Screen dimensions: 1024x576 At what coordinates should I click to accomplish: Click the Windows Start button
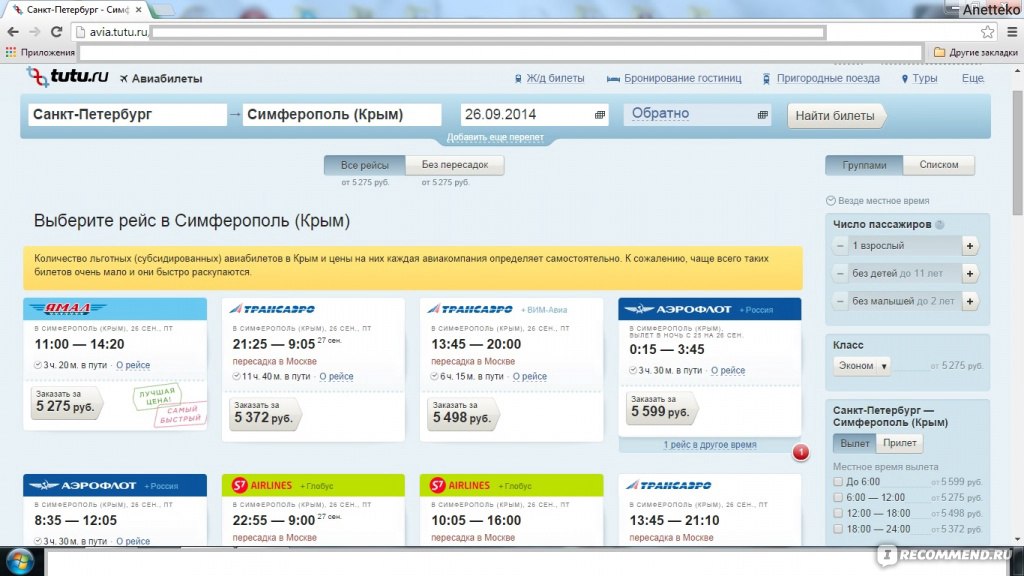17,558
